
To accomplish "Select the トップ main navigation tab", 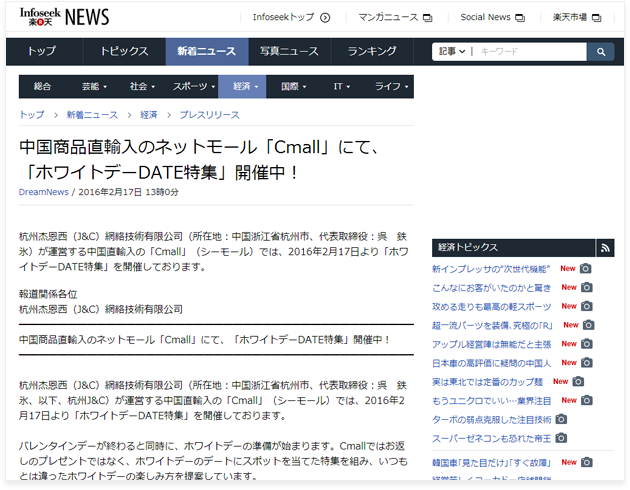I will 42,51.
